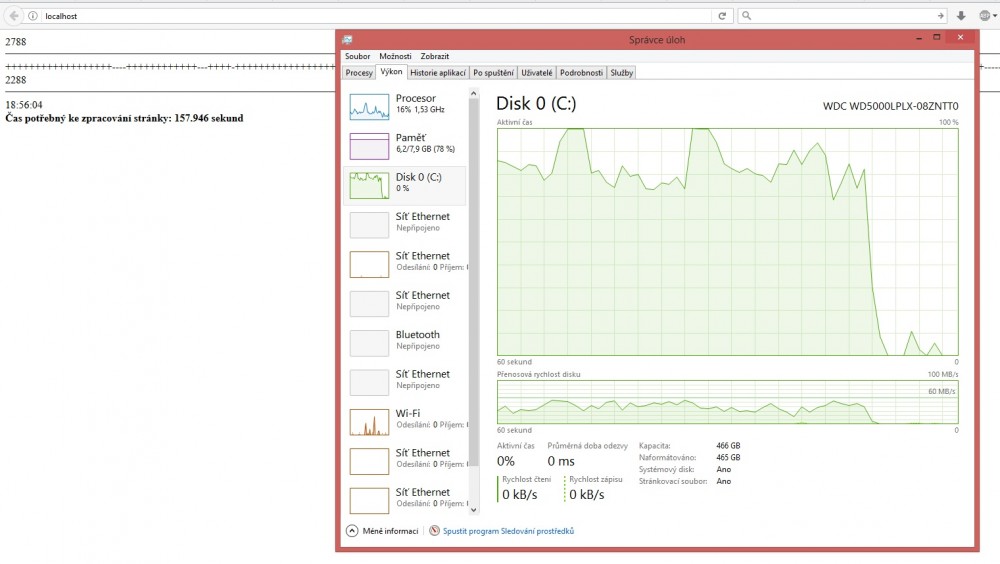This screenshot has width=1000, height=564.
Task: Switch to the Podrobnosti tab
Action: [x=581, y=73]
